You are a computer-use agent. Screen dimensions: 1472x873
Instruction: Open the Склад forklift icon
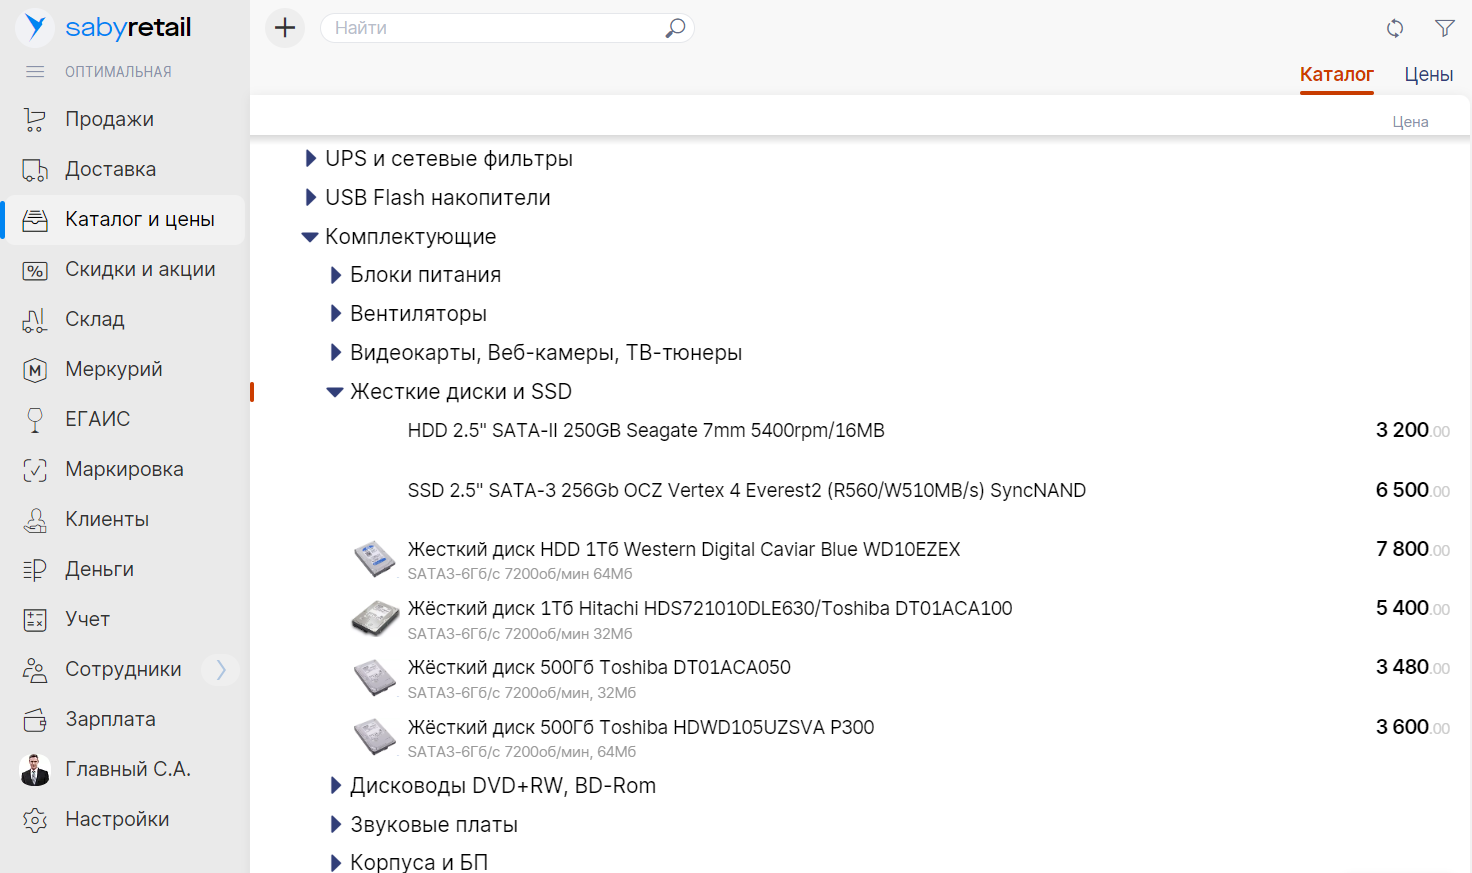(x=35, y=320)
